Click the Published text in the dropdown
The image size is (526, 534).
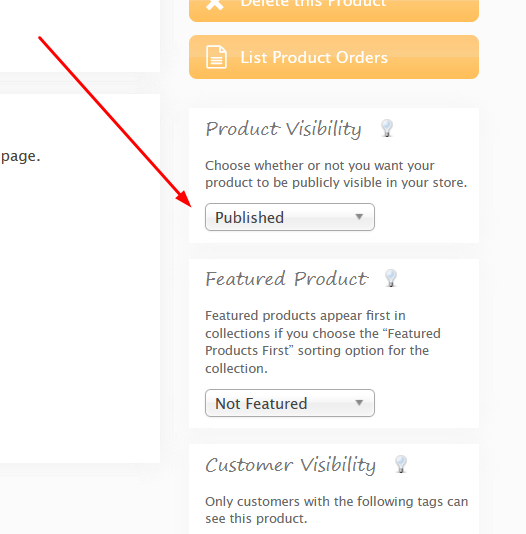250,218
